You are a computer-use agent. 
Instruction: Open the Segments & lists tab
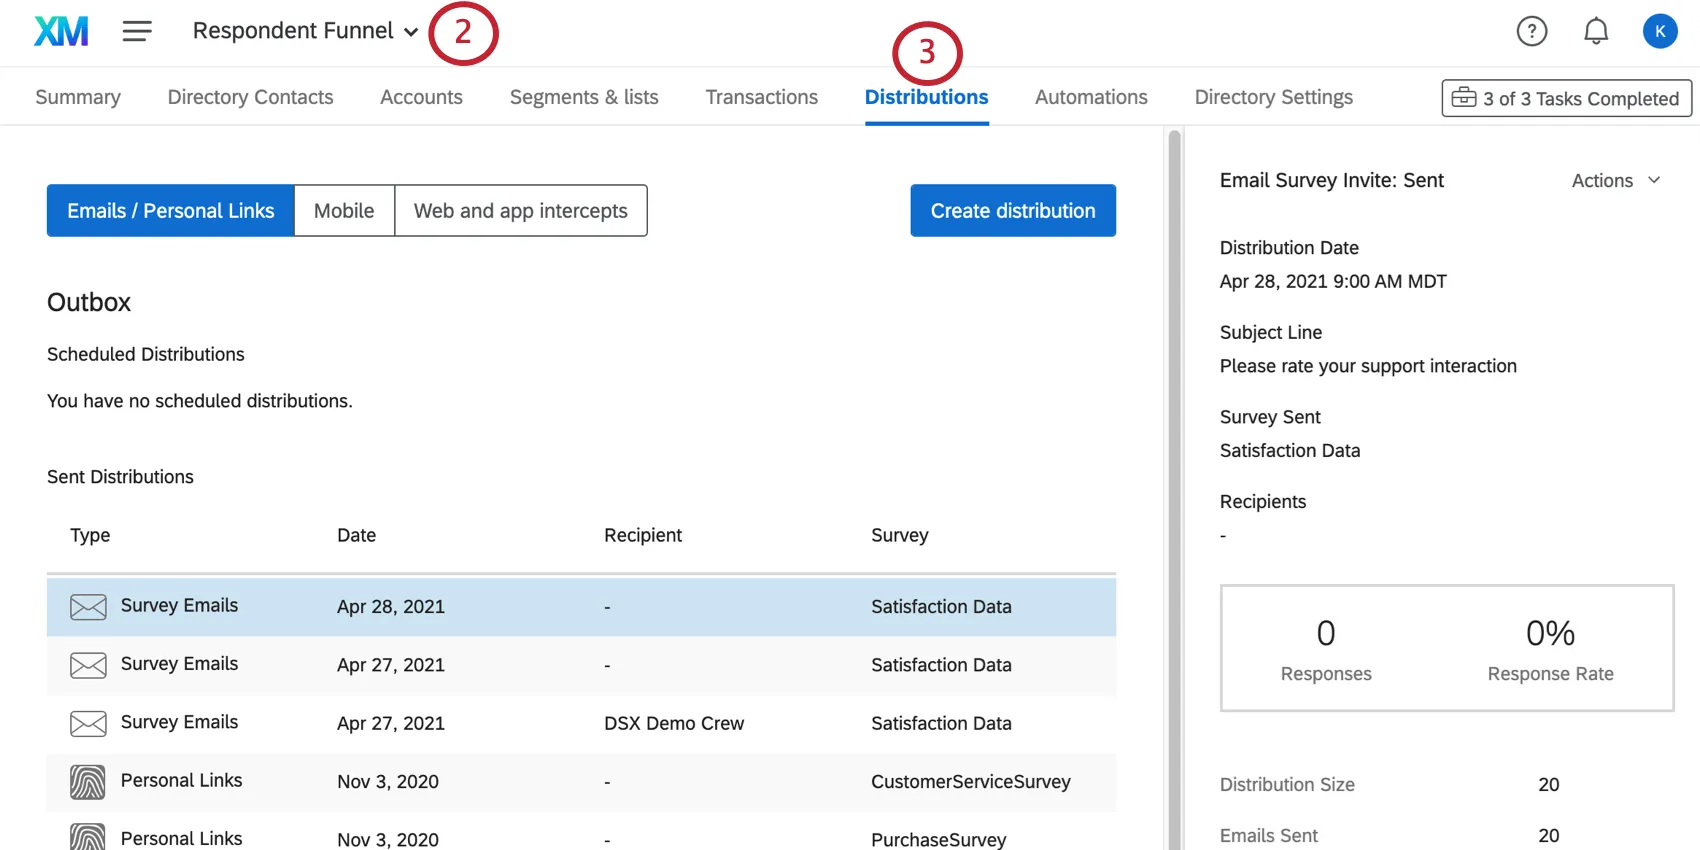(584, 97)
